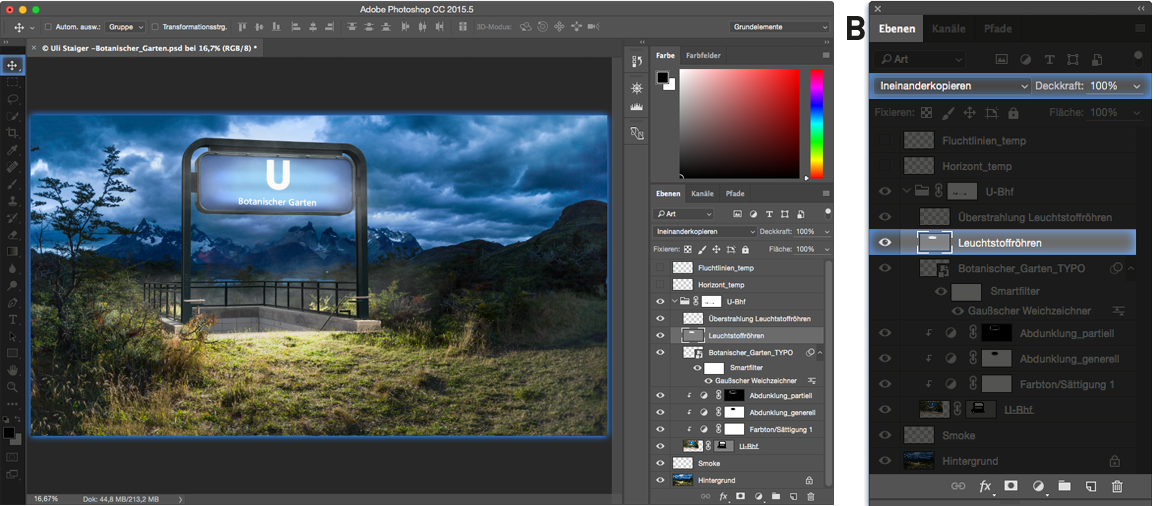Switch to Pfade tab in main window
The width and height of the screenshot is (1160, 506).
coord(734,194)
